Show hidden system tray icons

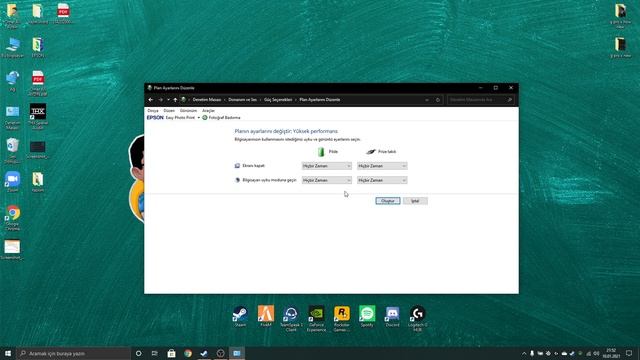click(524, 353)
